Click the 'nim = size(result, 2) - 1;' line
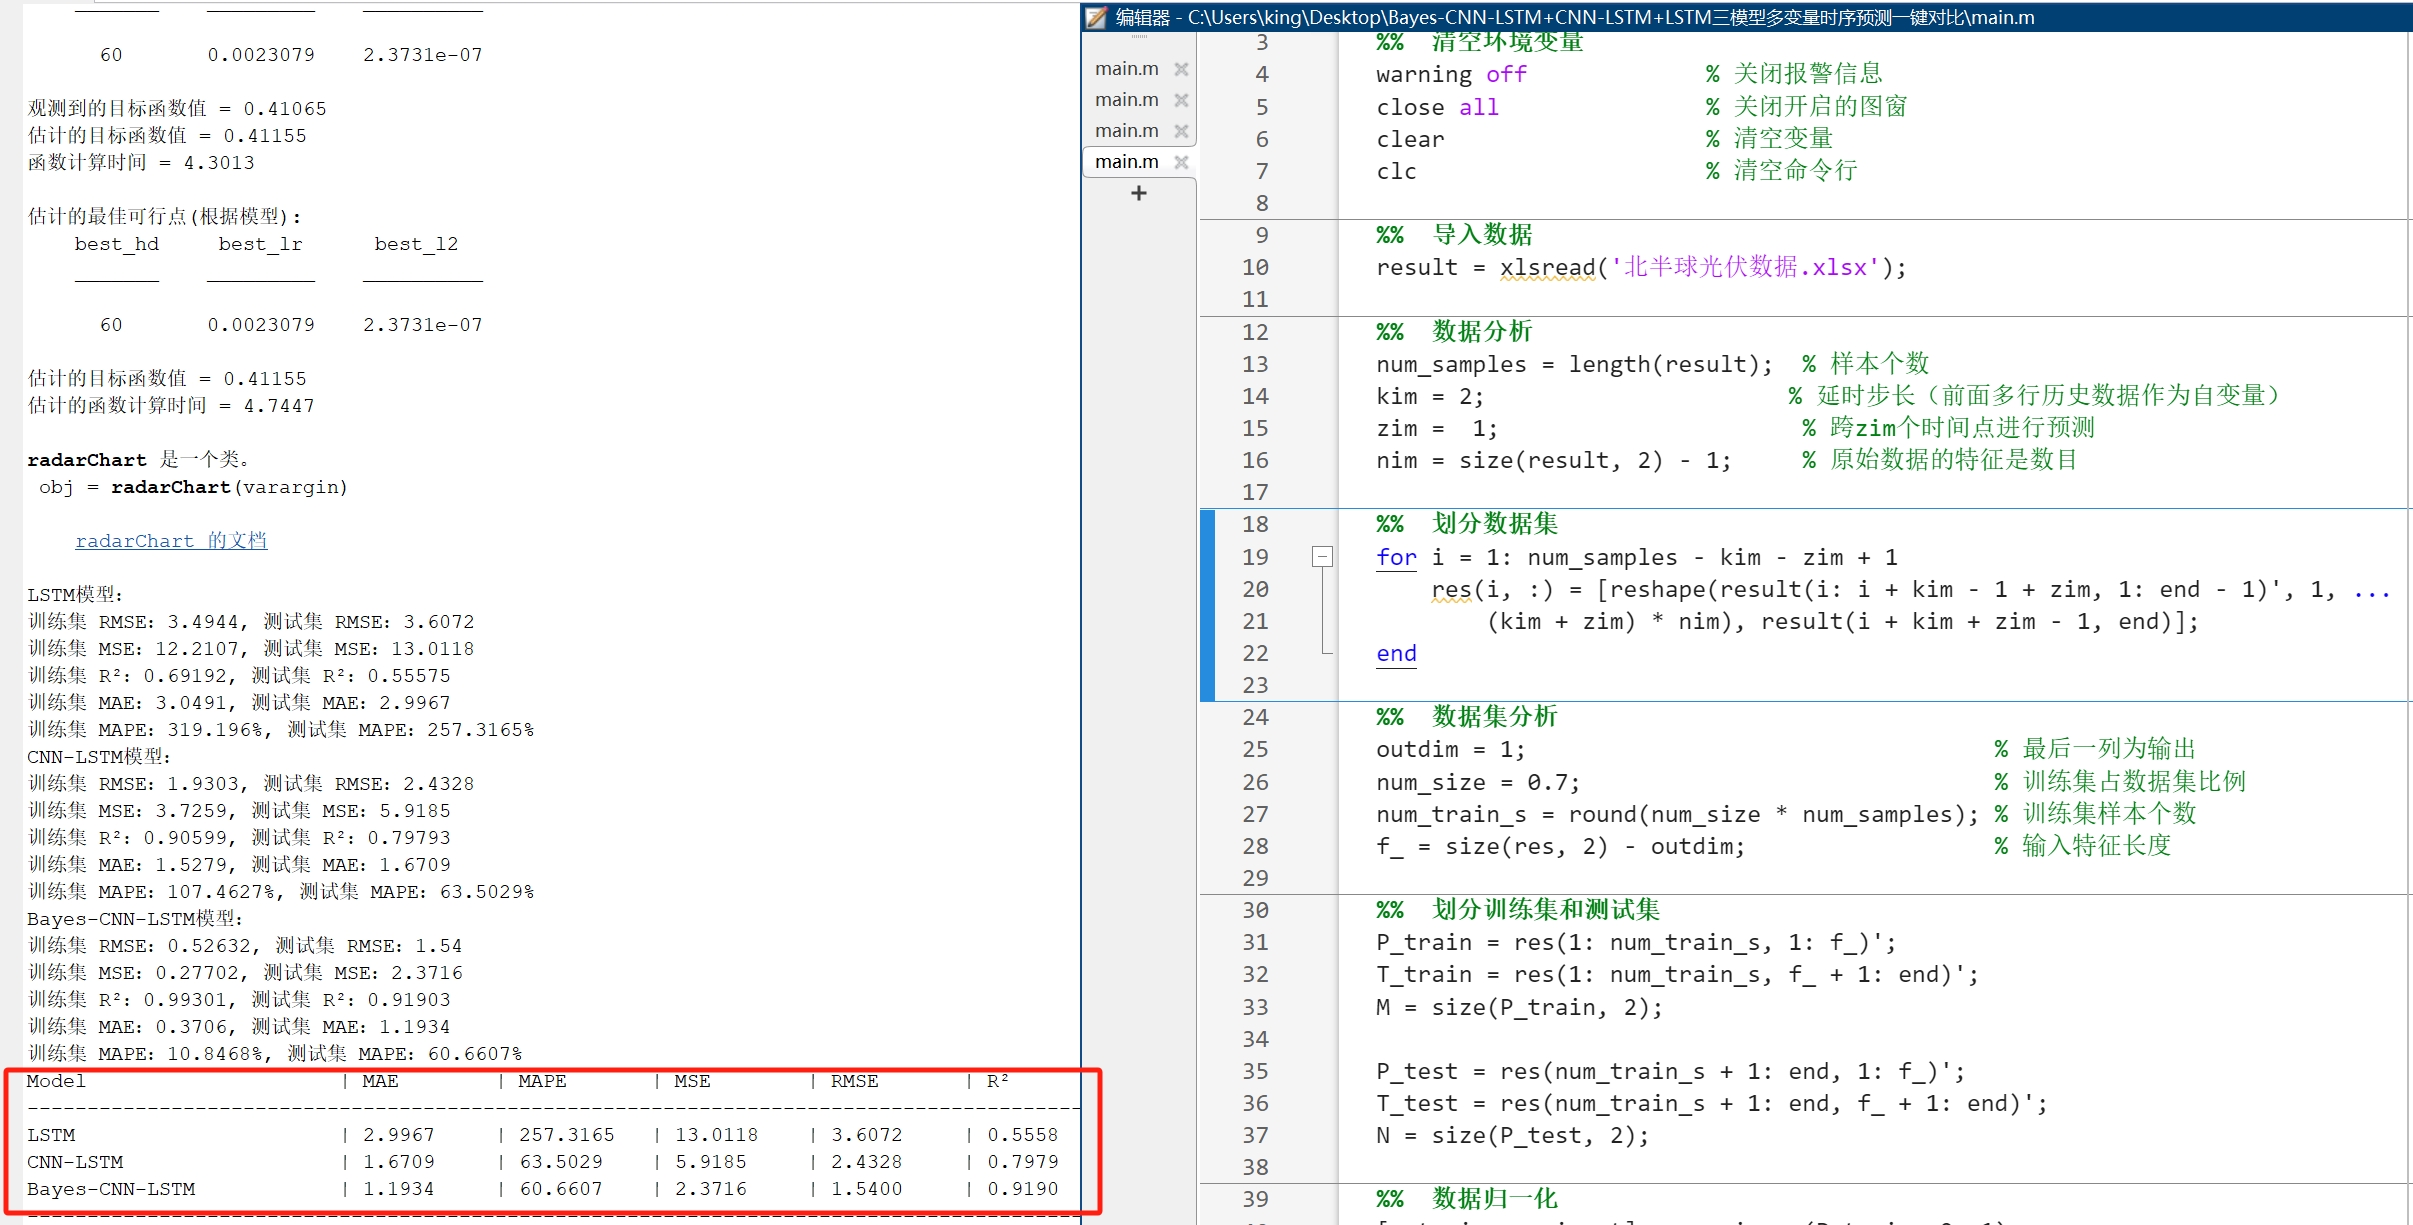The width and height of the screenshot is (2413, 1225). [x=1553, y=460]
